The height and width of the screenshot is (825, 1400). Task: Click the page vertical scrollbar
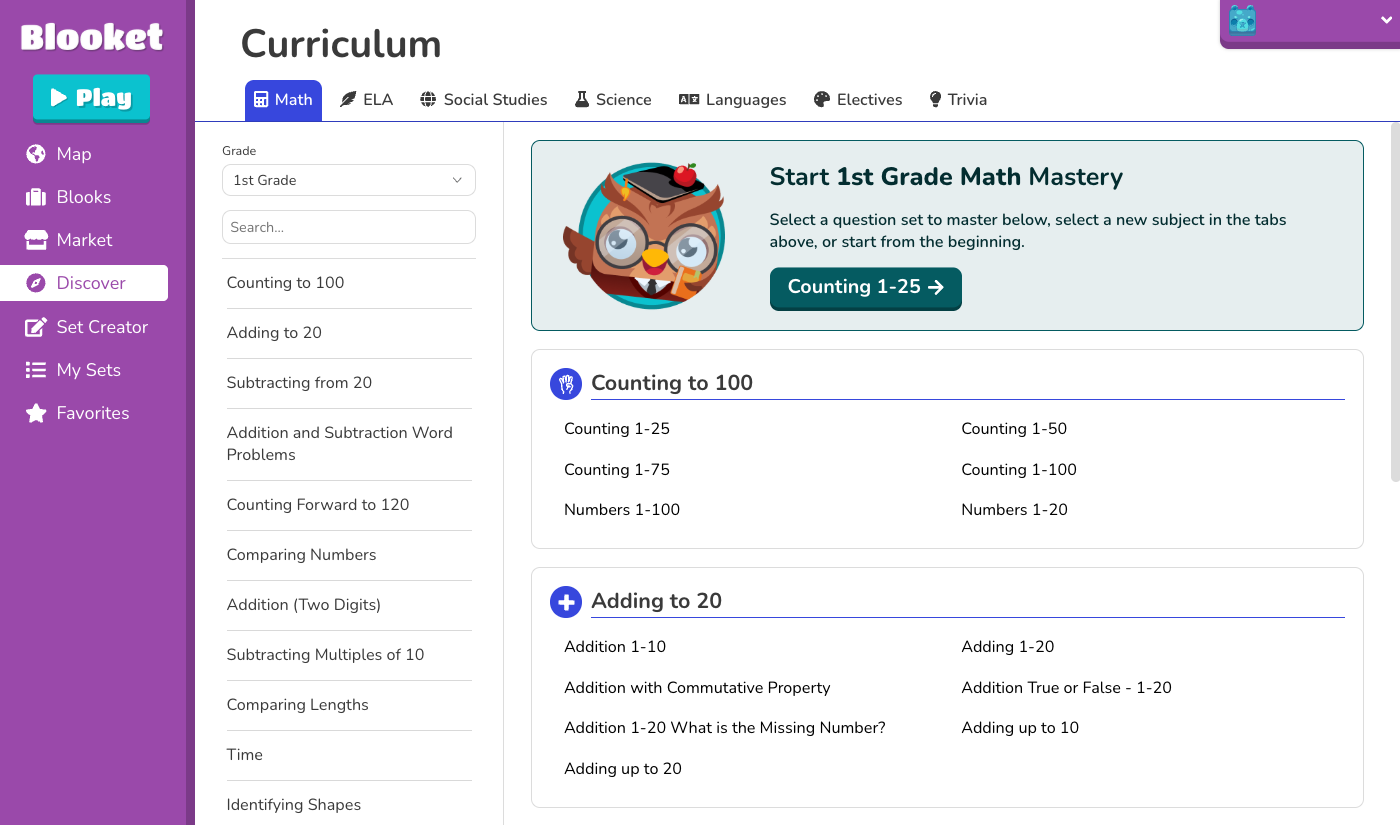click(x=1394, y=300)
